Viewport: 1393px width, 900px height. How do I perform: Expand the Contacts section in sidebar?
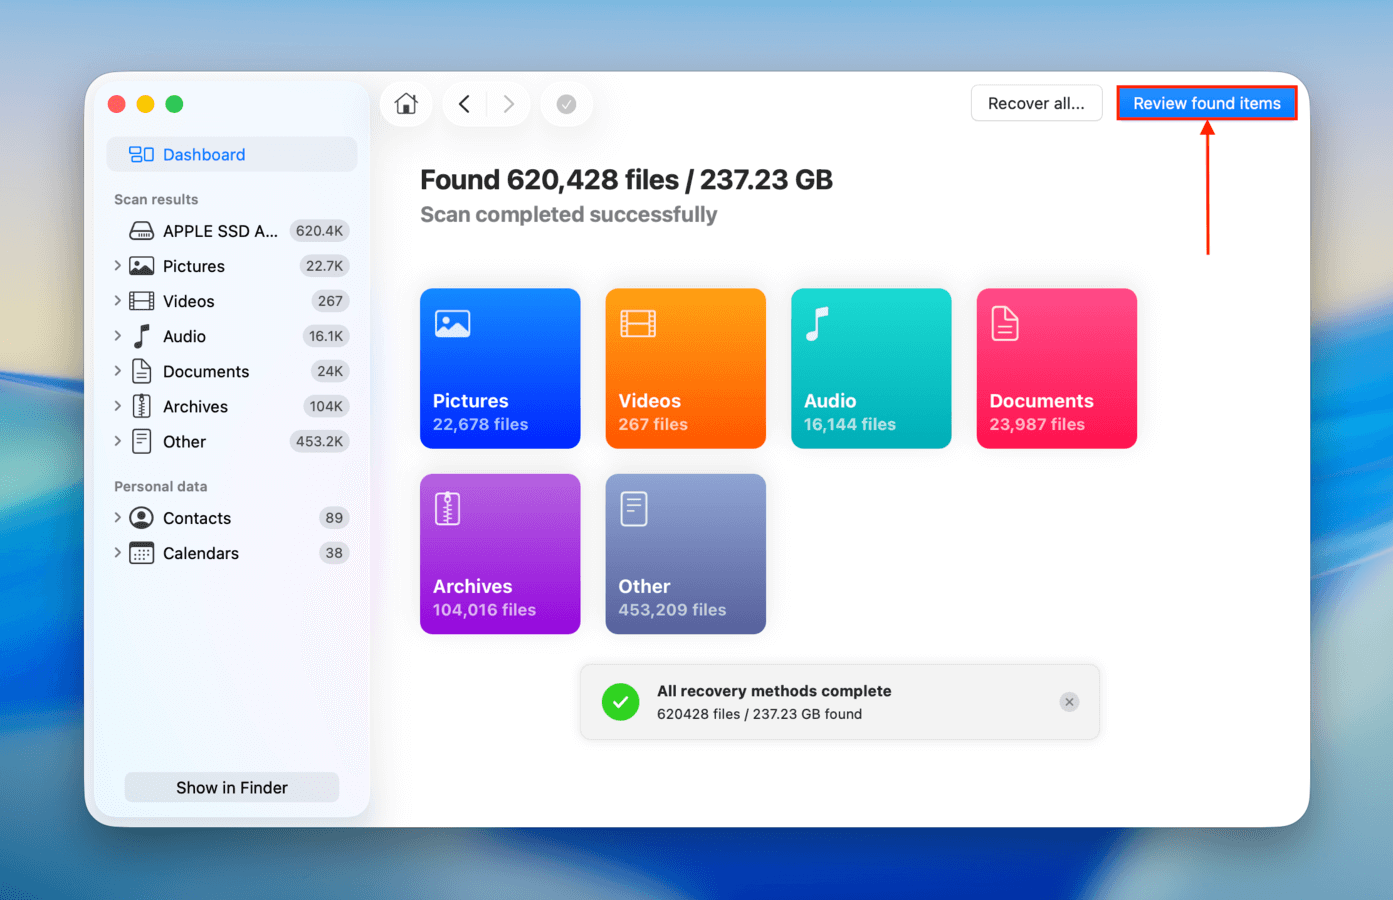pyautogui.click(x=118, y=518)
